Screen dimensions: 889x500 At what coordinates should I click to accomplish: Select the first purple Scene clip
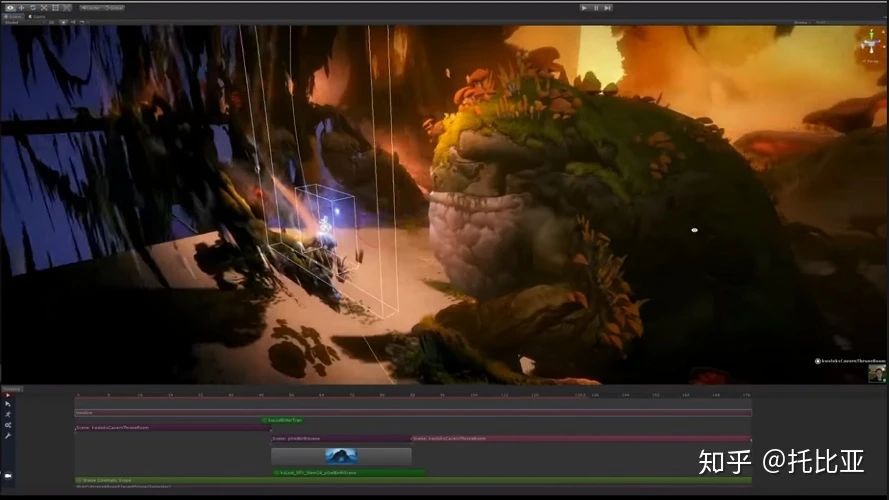tap(173, 427)
